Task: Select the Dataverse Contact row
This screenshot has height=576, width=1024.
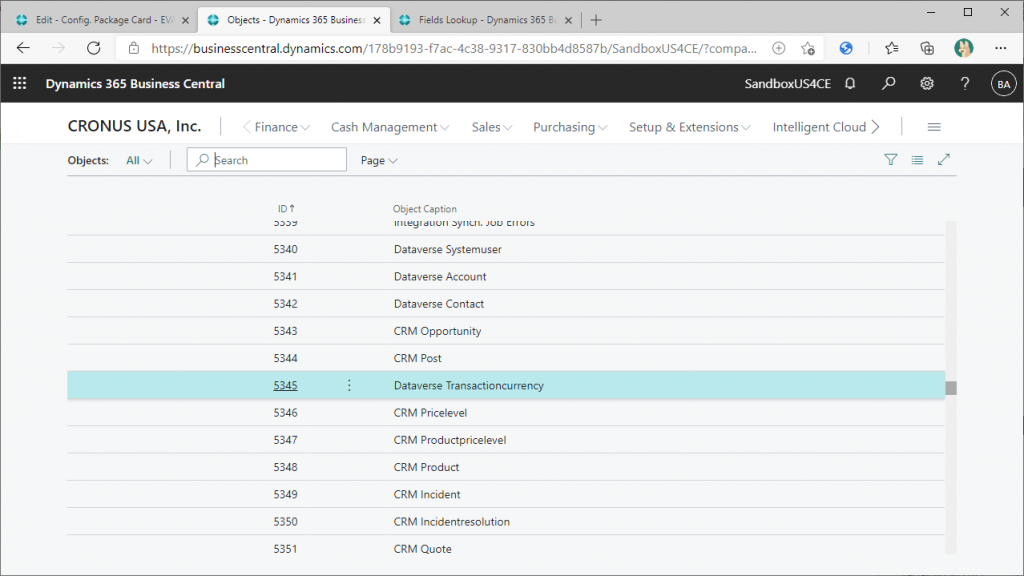Action: (506, 304)
